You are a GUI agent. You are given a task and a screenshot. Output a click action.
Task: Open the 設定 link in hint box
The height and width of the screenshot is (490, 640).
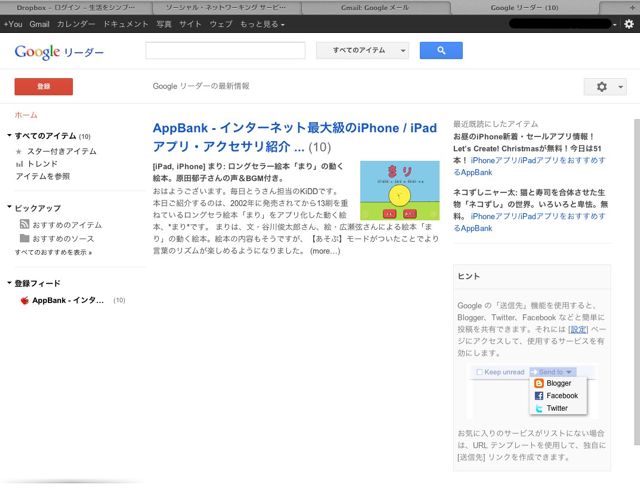pyautogui.click(x=578, y=330)
